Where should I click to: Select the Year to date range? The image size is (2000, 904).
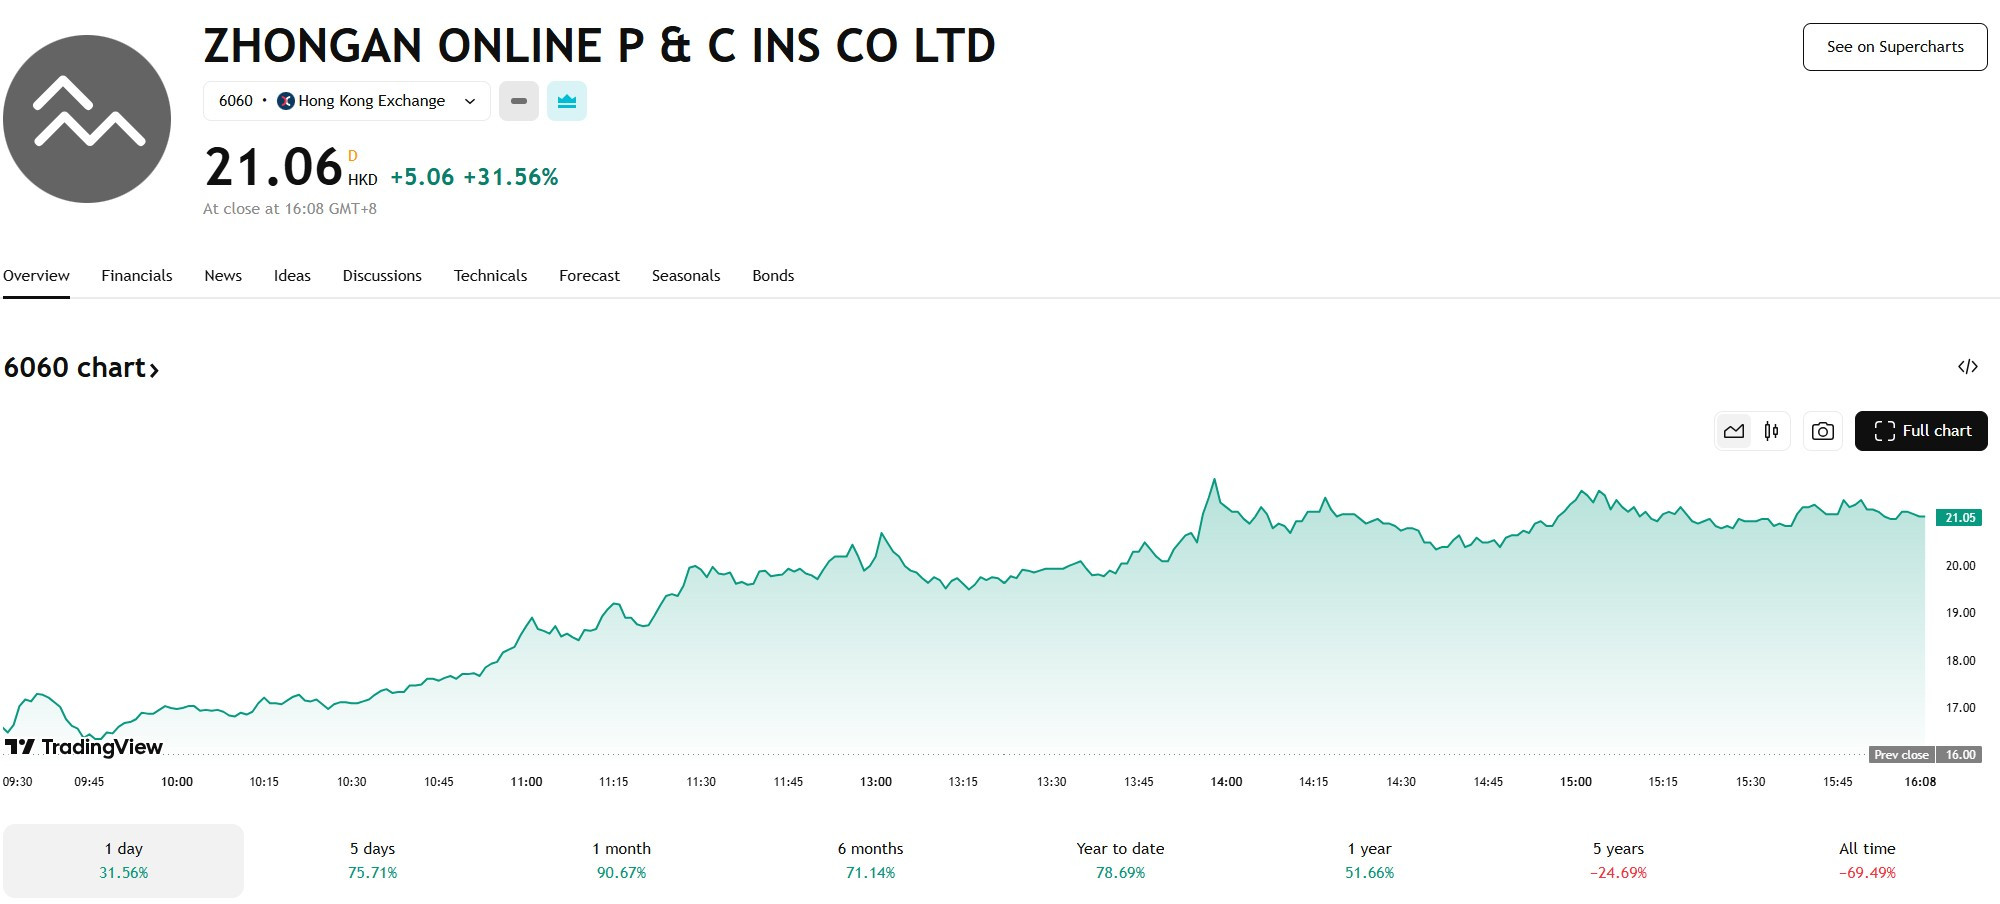[1120, 861]
